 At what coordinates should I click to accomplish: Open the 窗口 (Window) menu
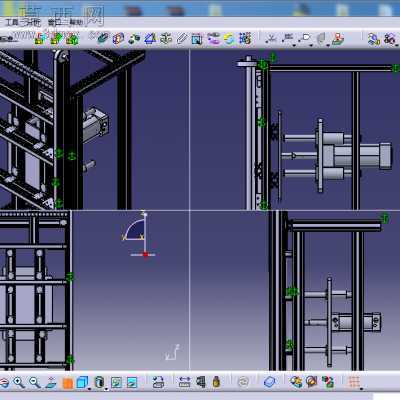(55, 23)
